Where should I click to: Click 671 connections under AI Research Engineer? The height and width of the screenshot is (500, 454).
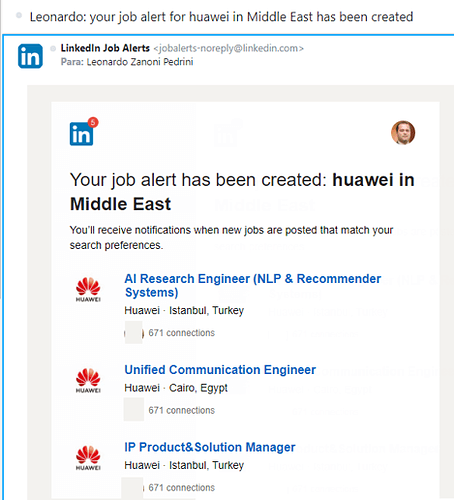(182, 333)
